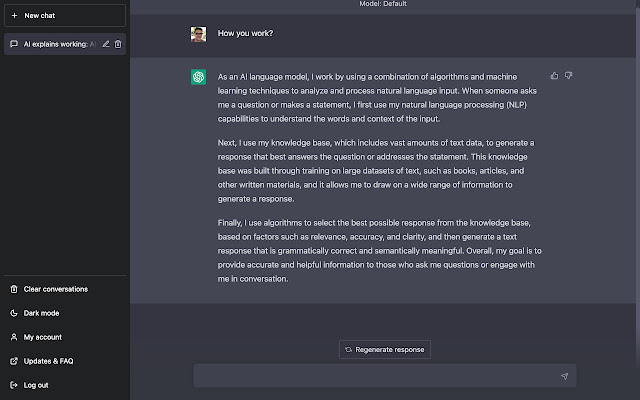Send message with paper plane icon

[564, 376]
